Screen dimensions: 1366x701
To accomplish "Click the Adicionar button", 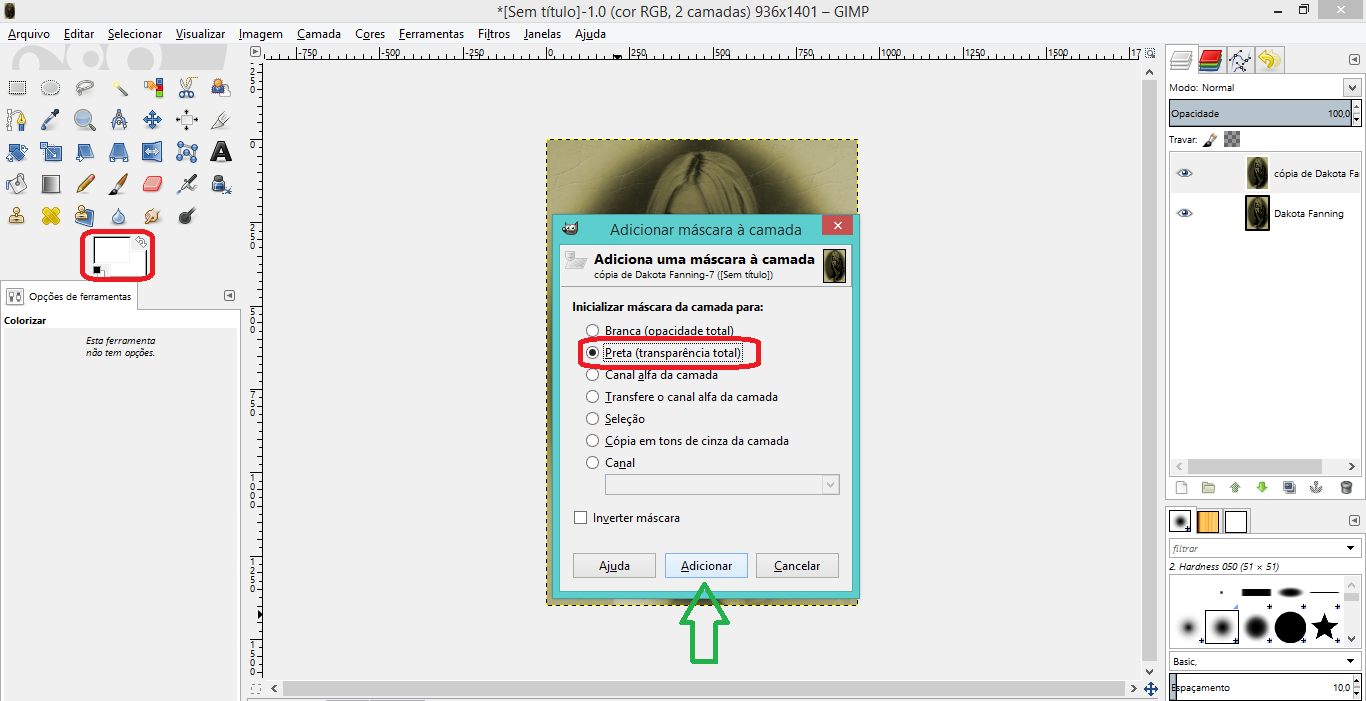I will tap(706, 566).
